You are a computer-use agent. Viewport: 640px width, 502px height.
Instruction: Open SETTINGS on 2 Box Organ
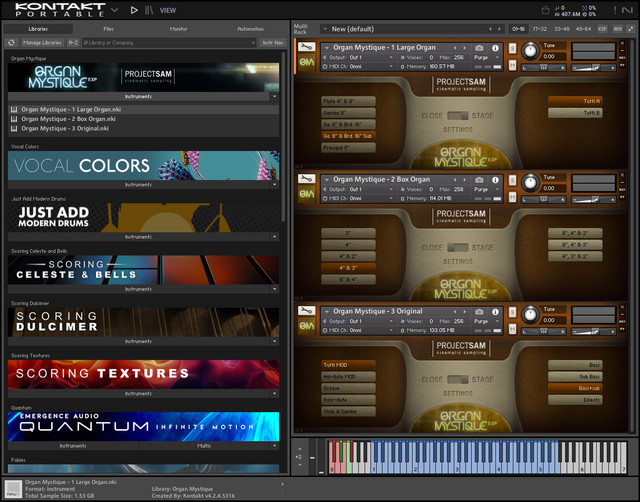pos(458,261)
